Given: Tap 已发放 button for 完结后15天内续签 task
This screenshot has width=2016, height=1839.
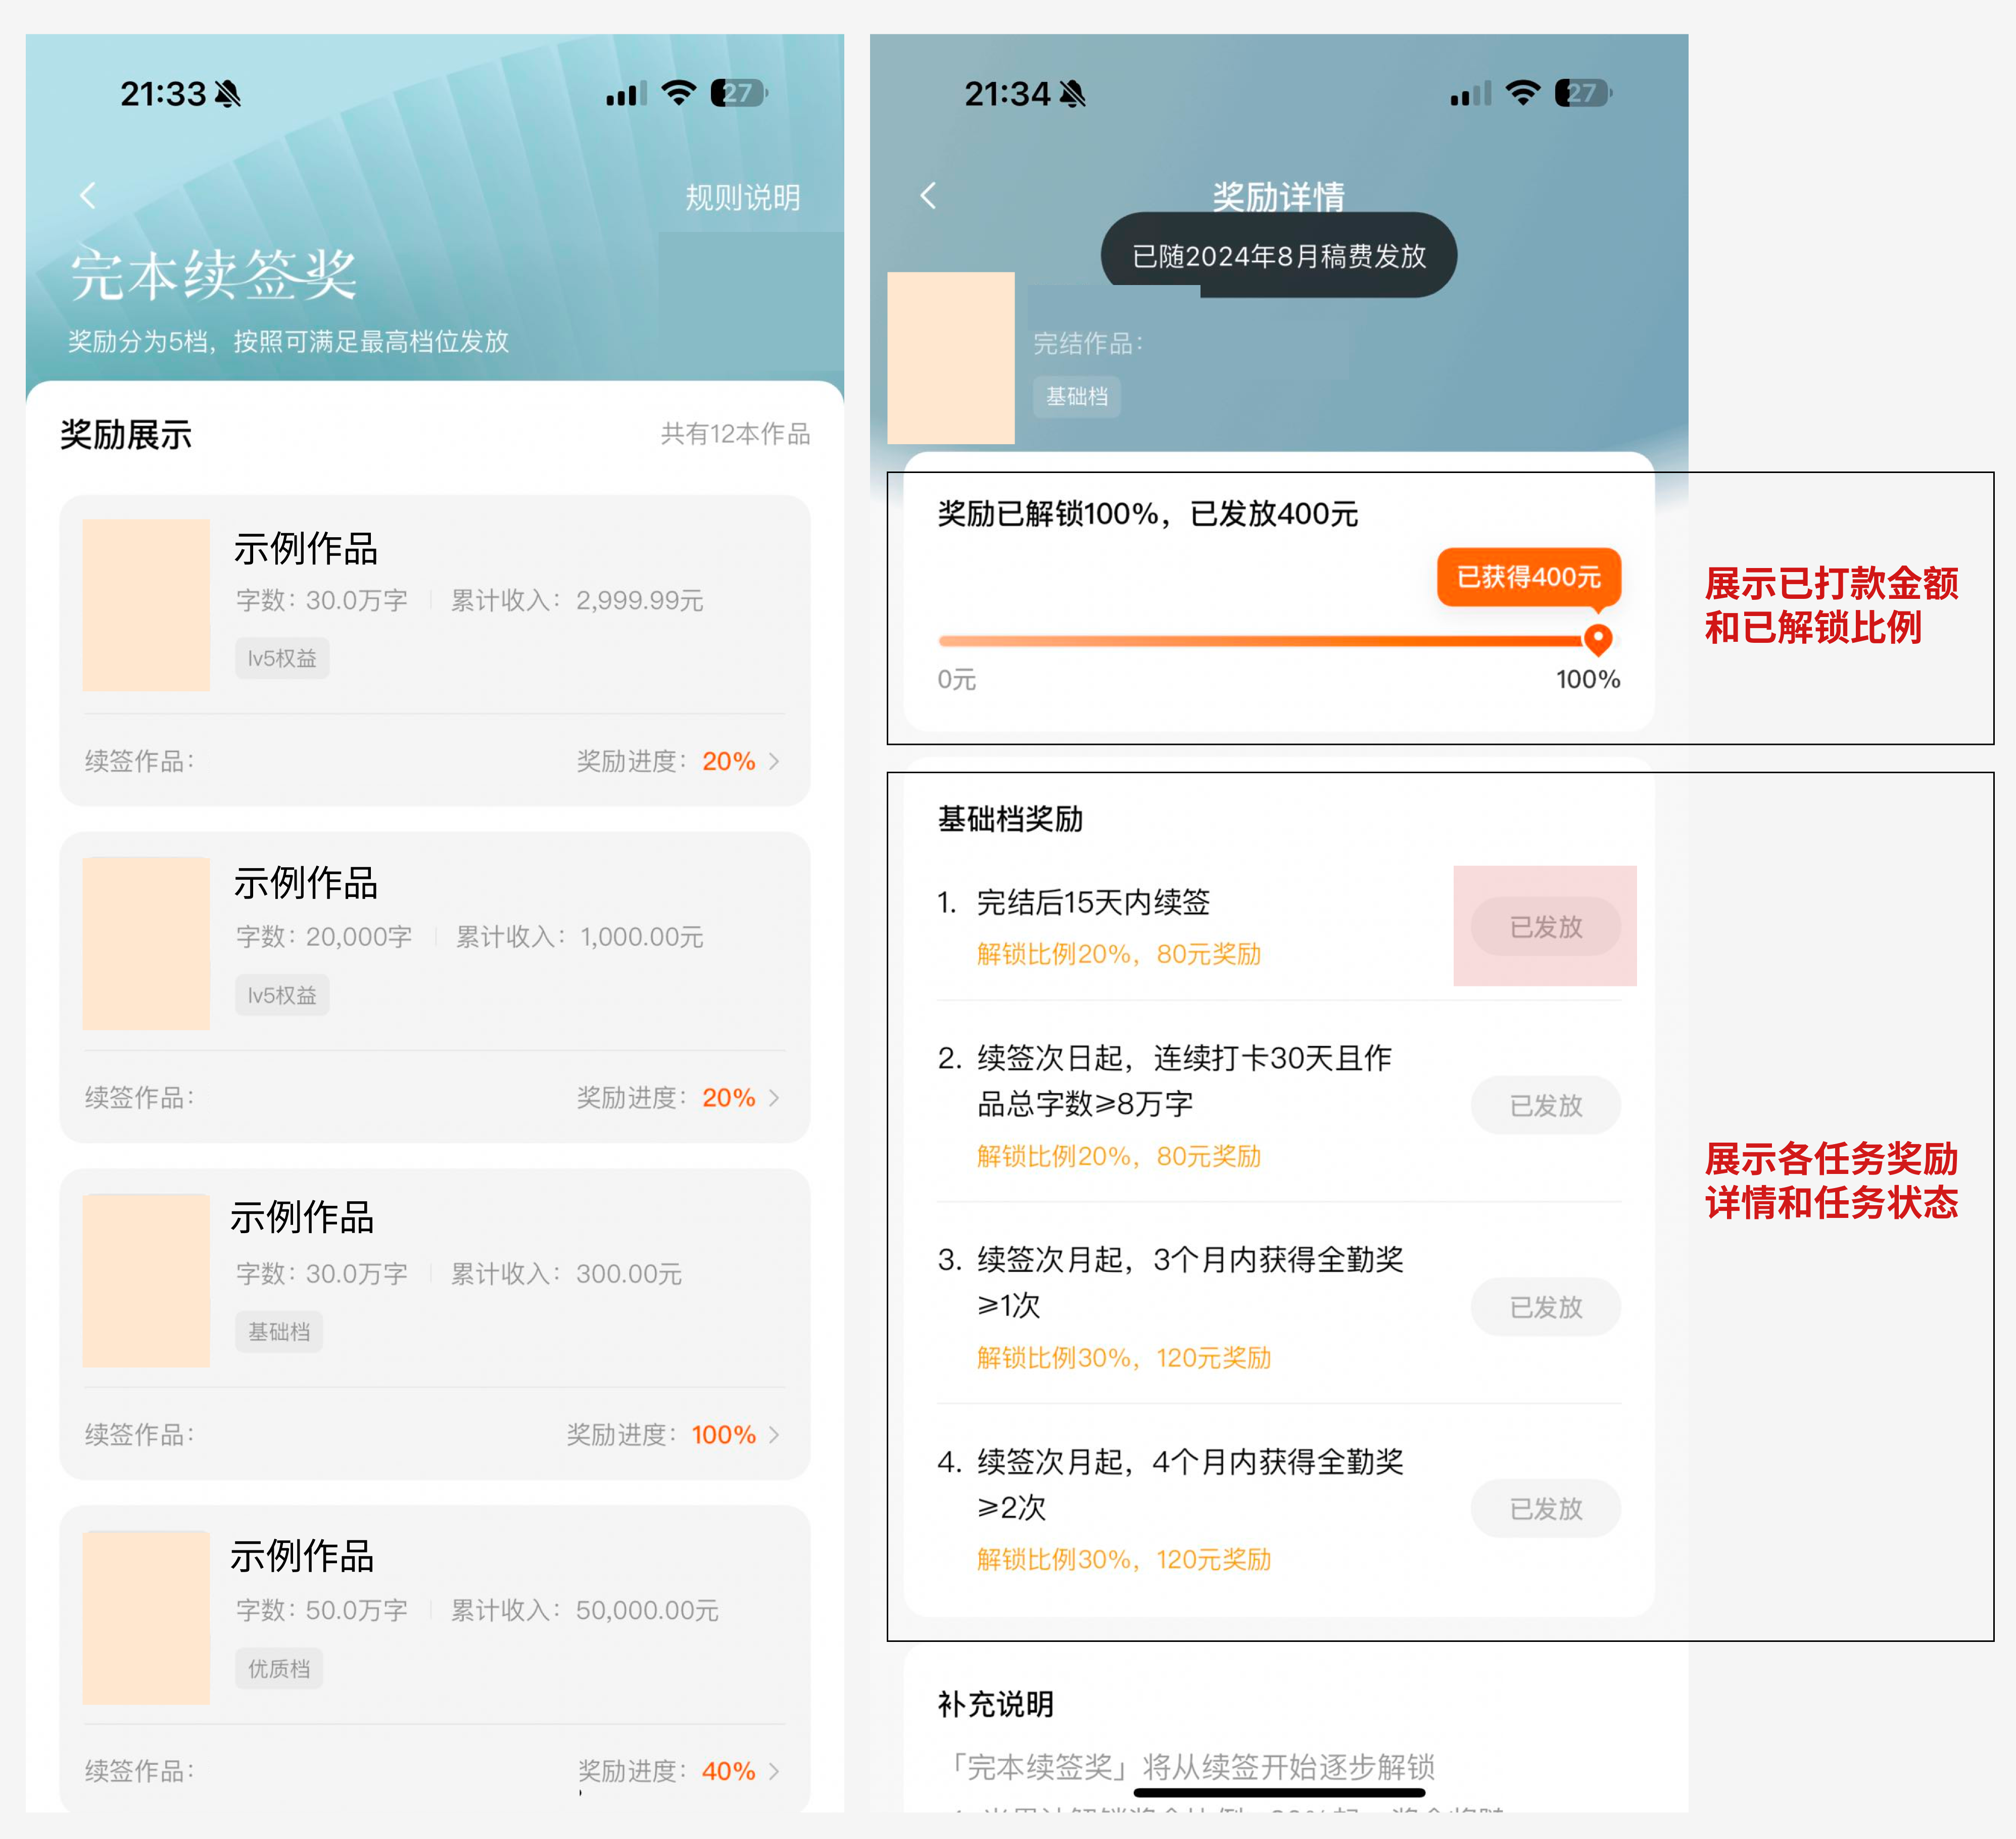Looking at the screenshot, I should pos(1545,927).
